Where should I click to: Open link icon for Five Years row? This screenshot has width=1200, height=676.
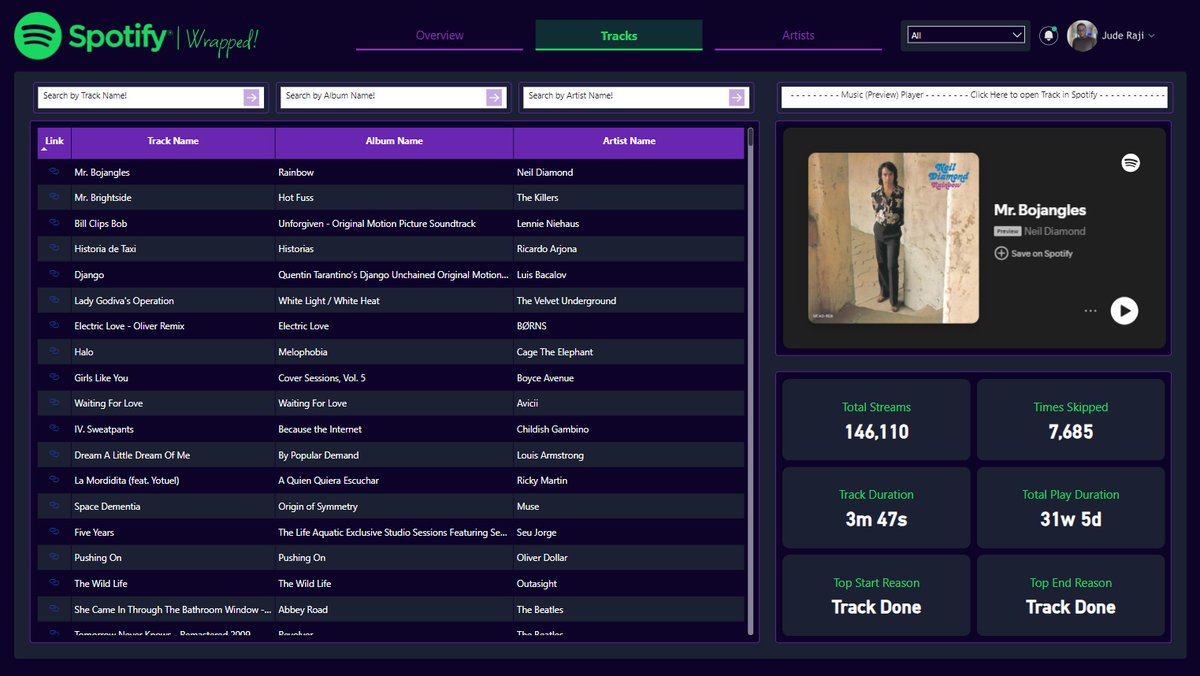pyautogui.click(x=54, y=532)
